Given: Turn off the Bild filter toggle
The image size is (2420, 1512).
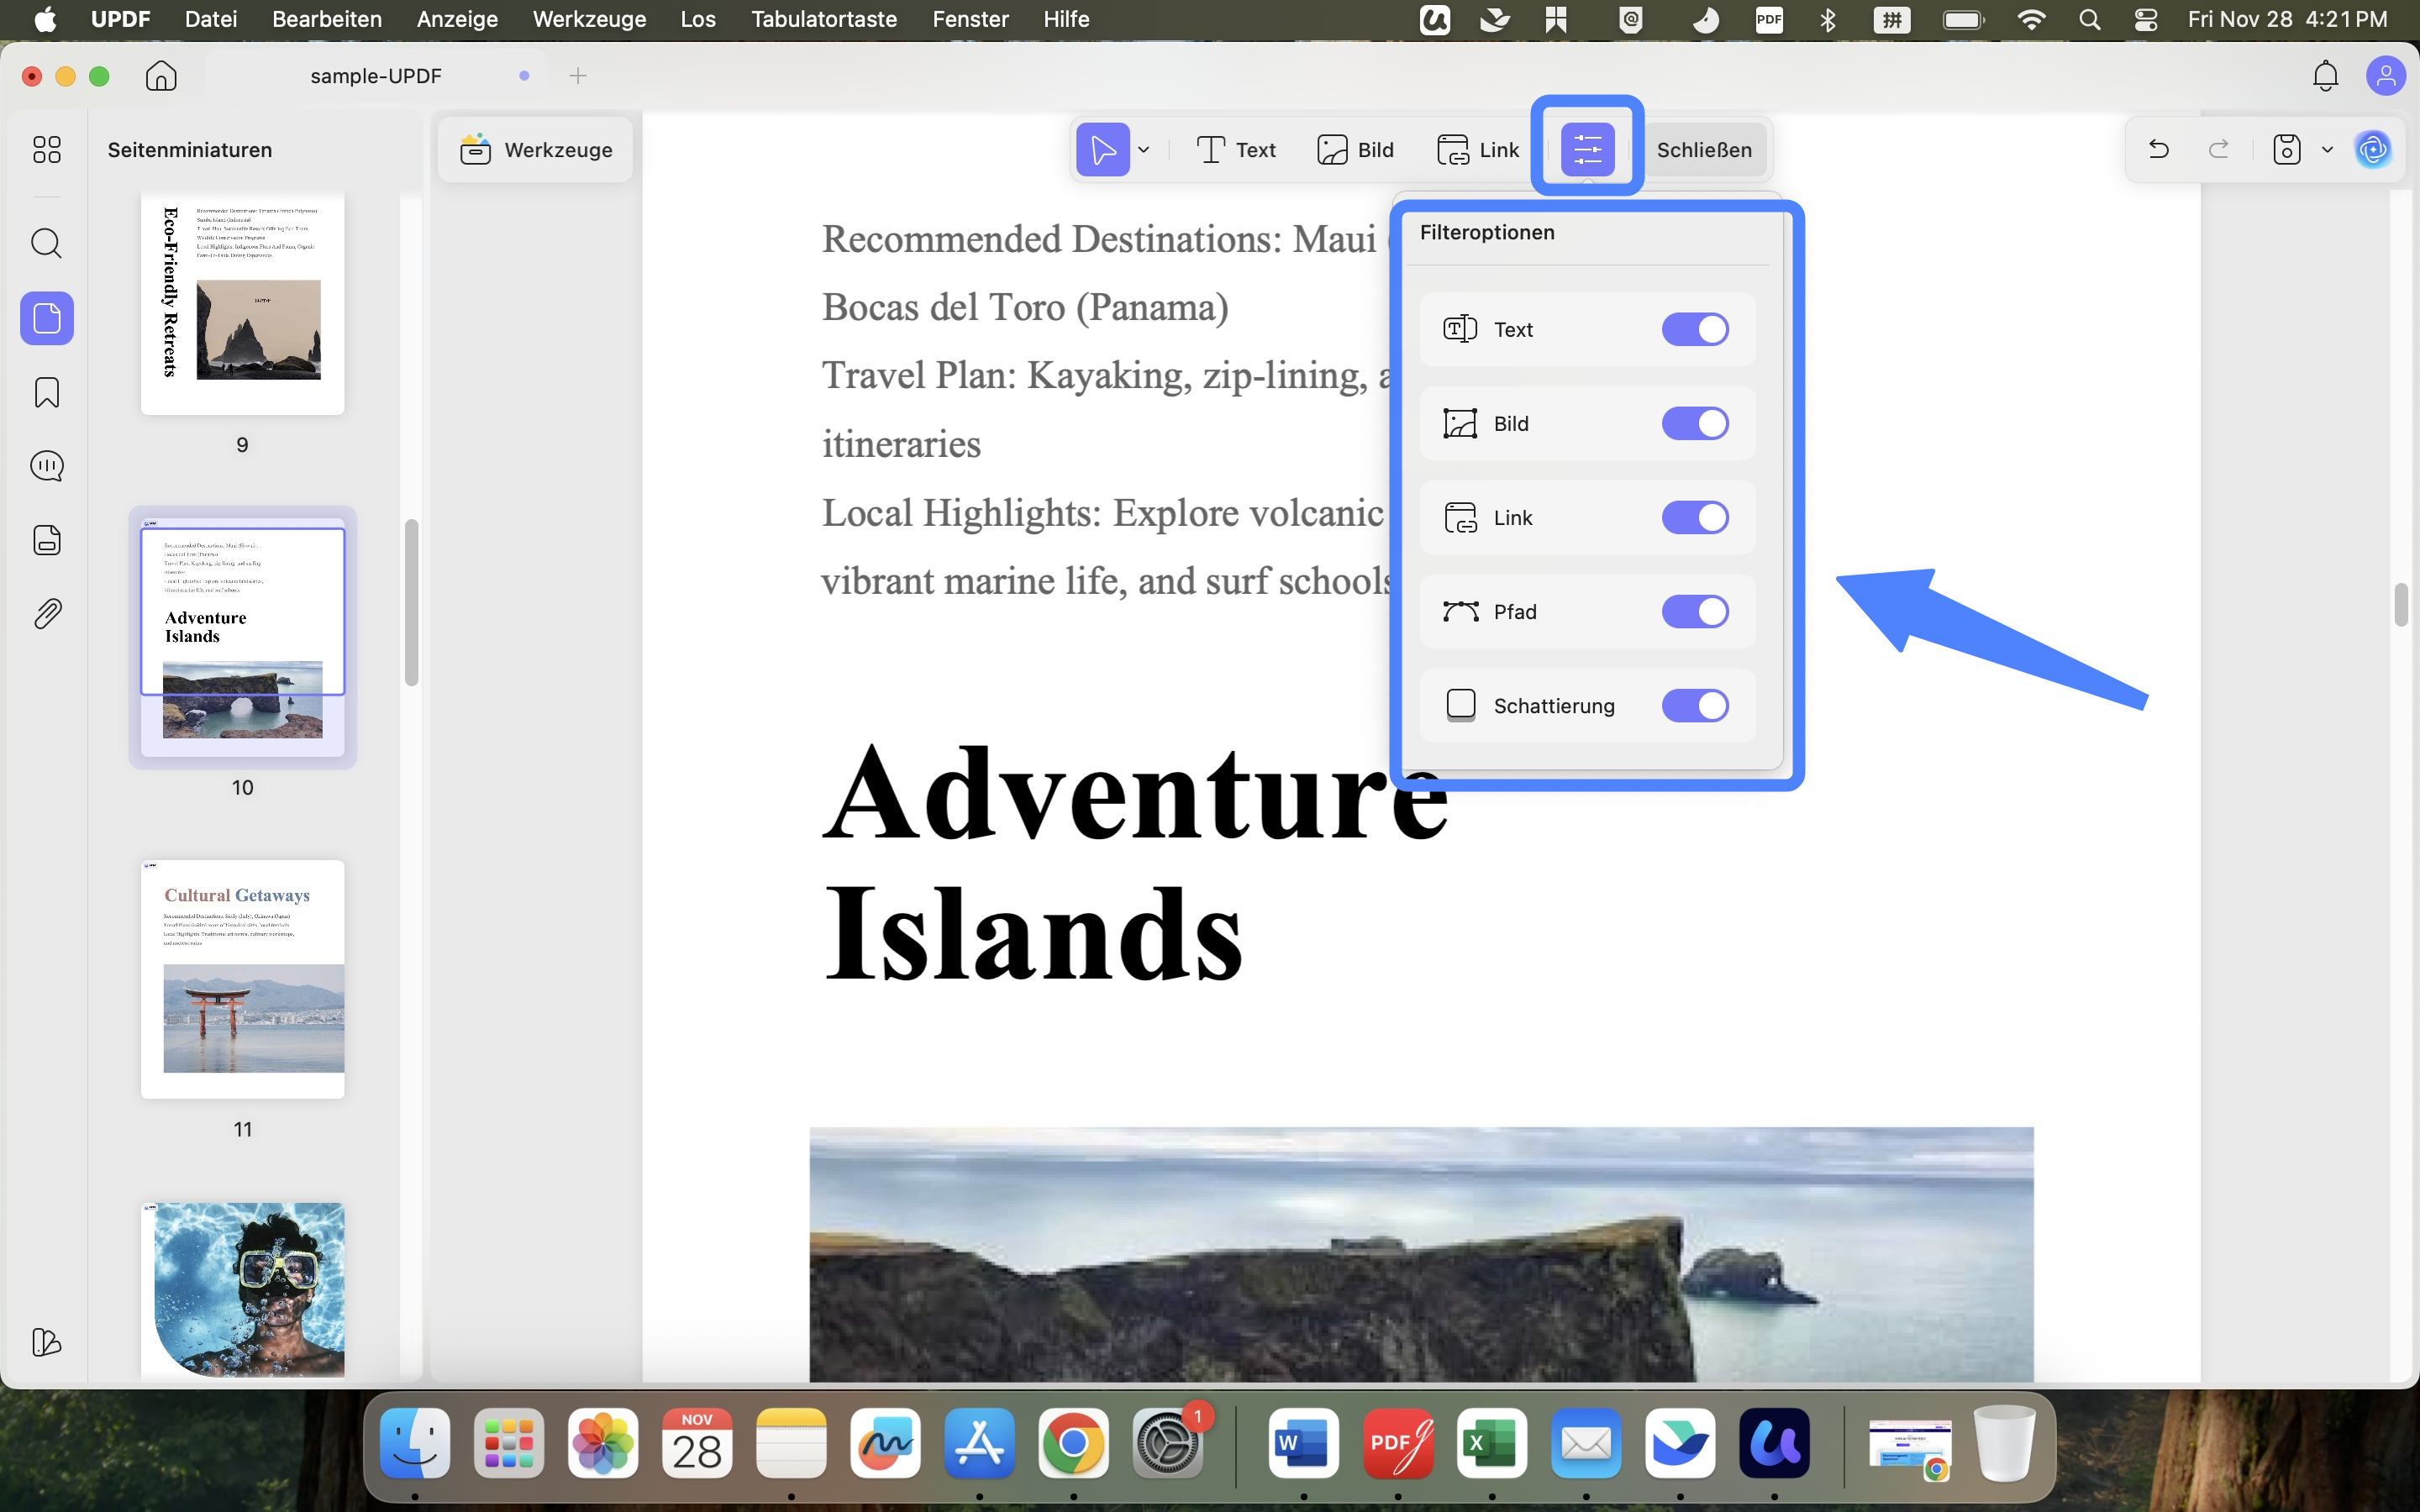Looking at the screenshot, I should [x=1695, y=423].
